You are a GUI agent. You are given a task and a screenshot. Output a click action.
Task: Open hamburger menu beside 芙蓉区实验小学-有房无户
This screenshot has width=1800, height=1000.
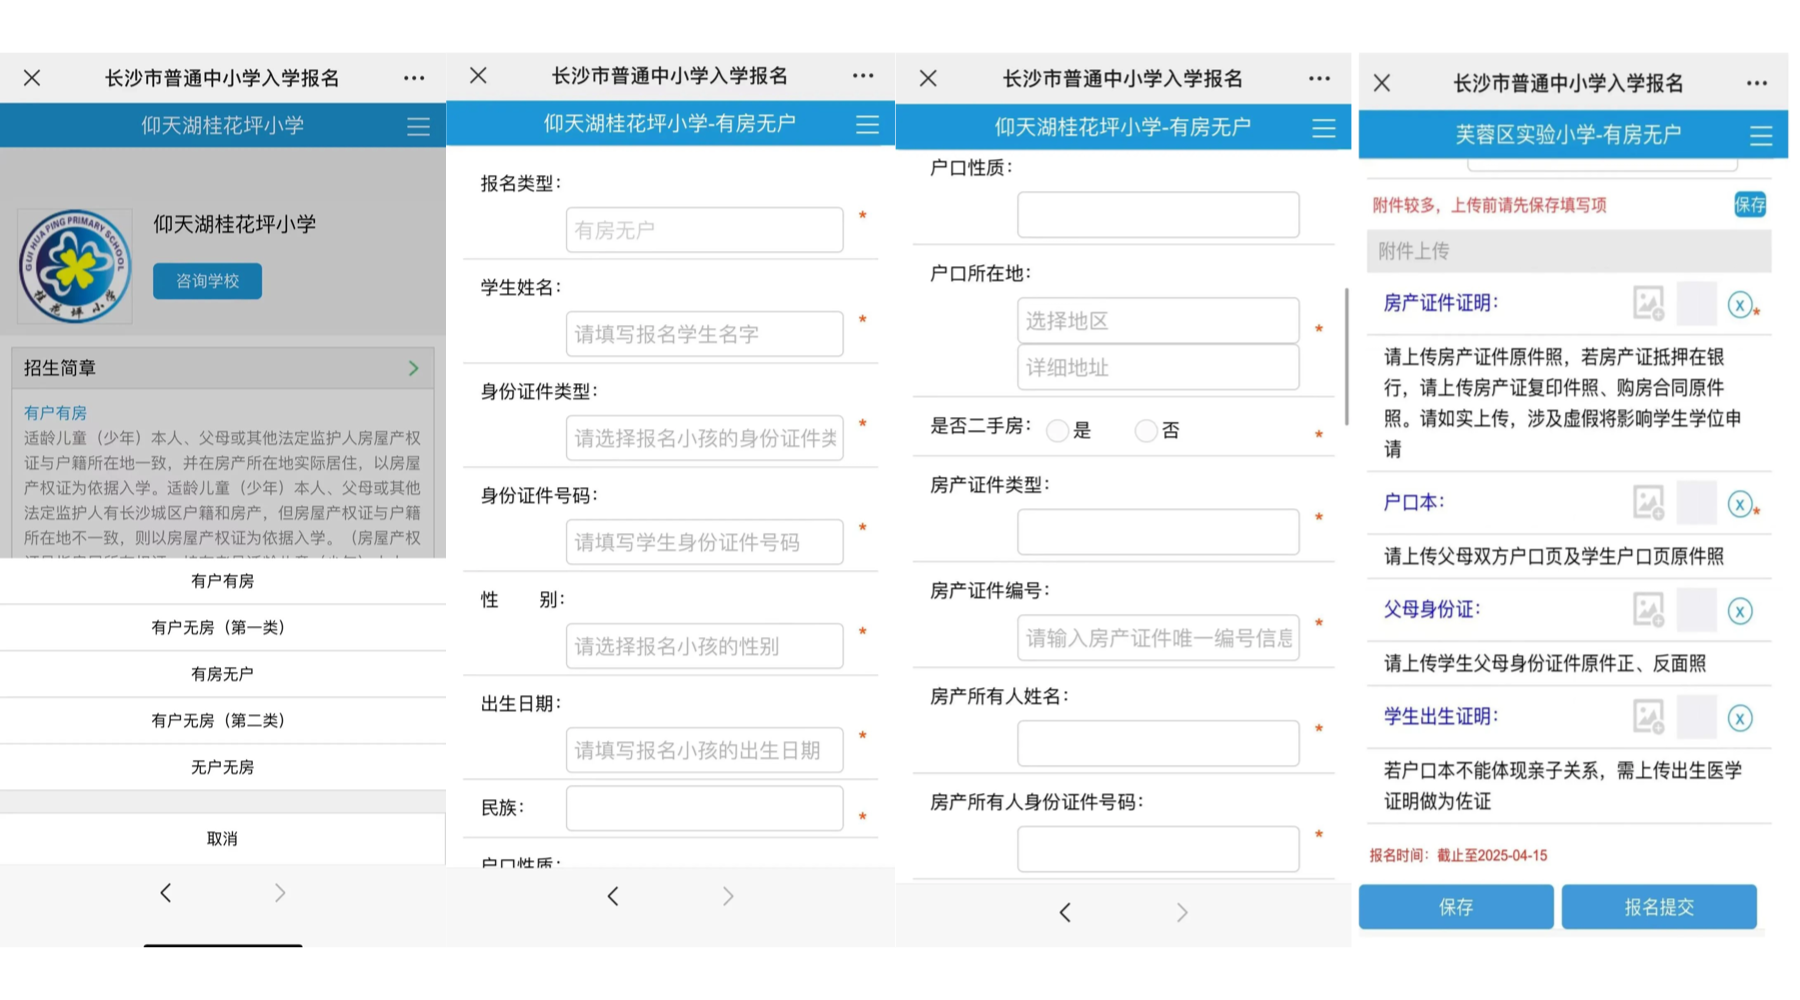[x=1760, y=135]
